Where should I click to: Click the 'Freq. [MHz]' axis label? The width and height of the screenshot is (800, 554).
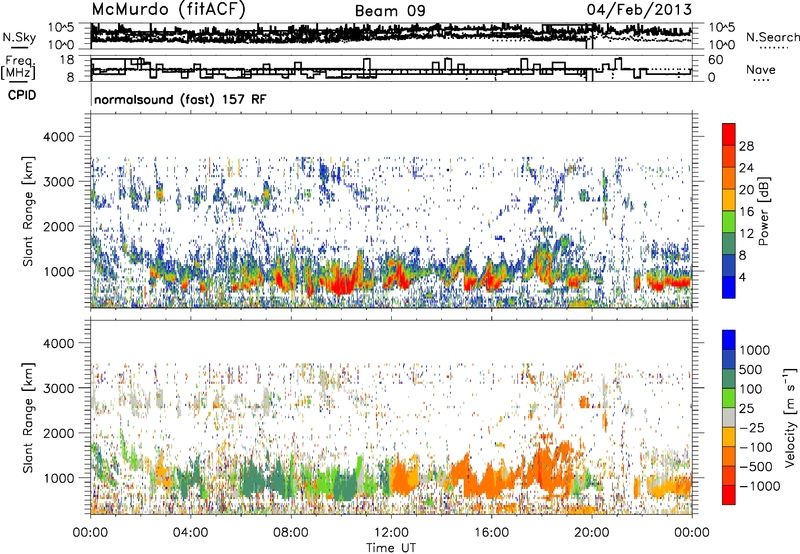20,69
